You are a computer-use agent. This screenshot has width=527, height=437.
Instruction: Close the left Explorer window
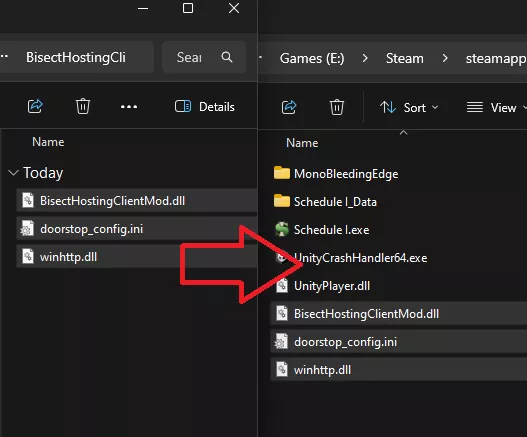click(234, 8)
